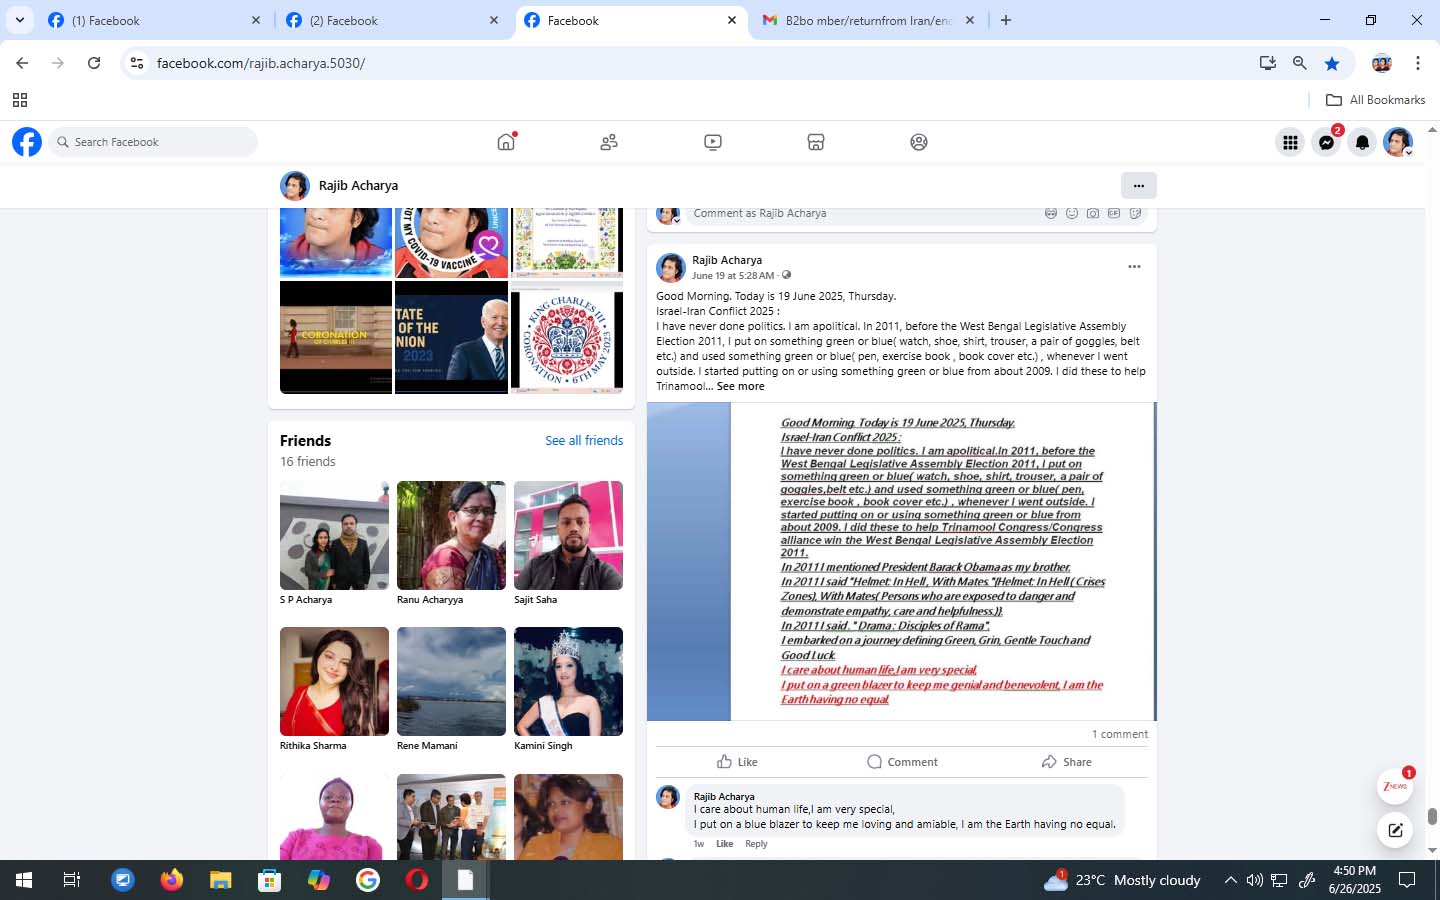Screen dimensions: 1440x900
Task: Insert emoji in the comment box
Action: (1072, 213)
